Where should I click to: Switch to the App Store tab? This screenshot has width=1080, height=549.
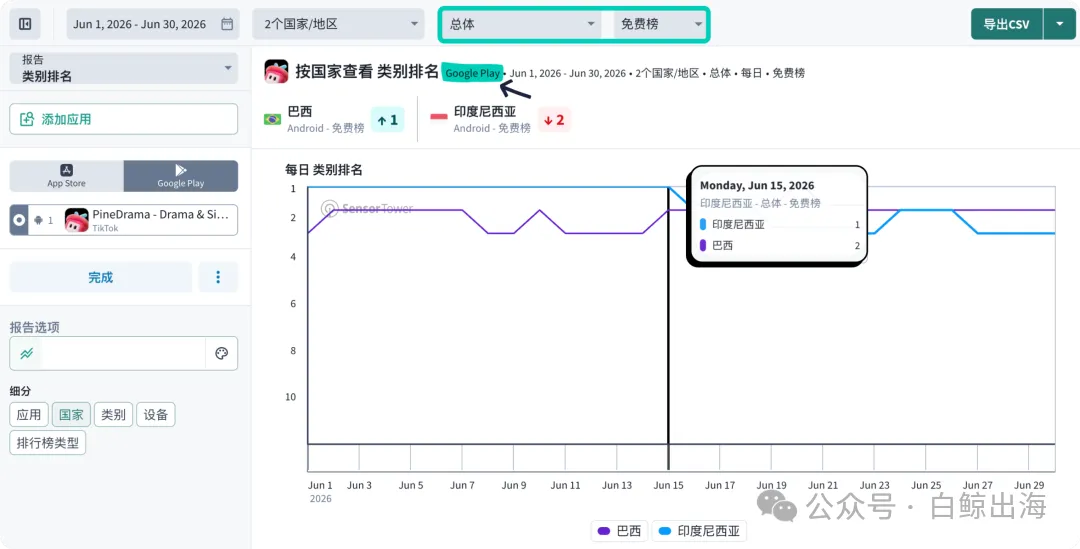pyautogui.click(x=66, y=176)
